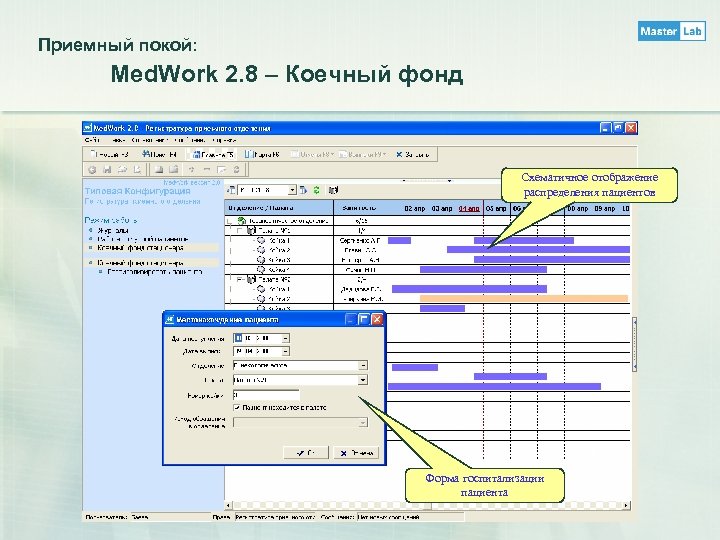Open the grayed F9 toolbar dropdown button
This screenshot has height=540, width=720.
coord(363,155)
